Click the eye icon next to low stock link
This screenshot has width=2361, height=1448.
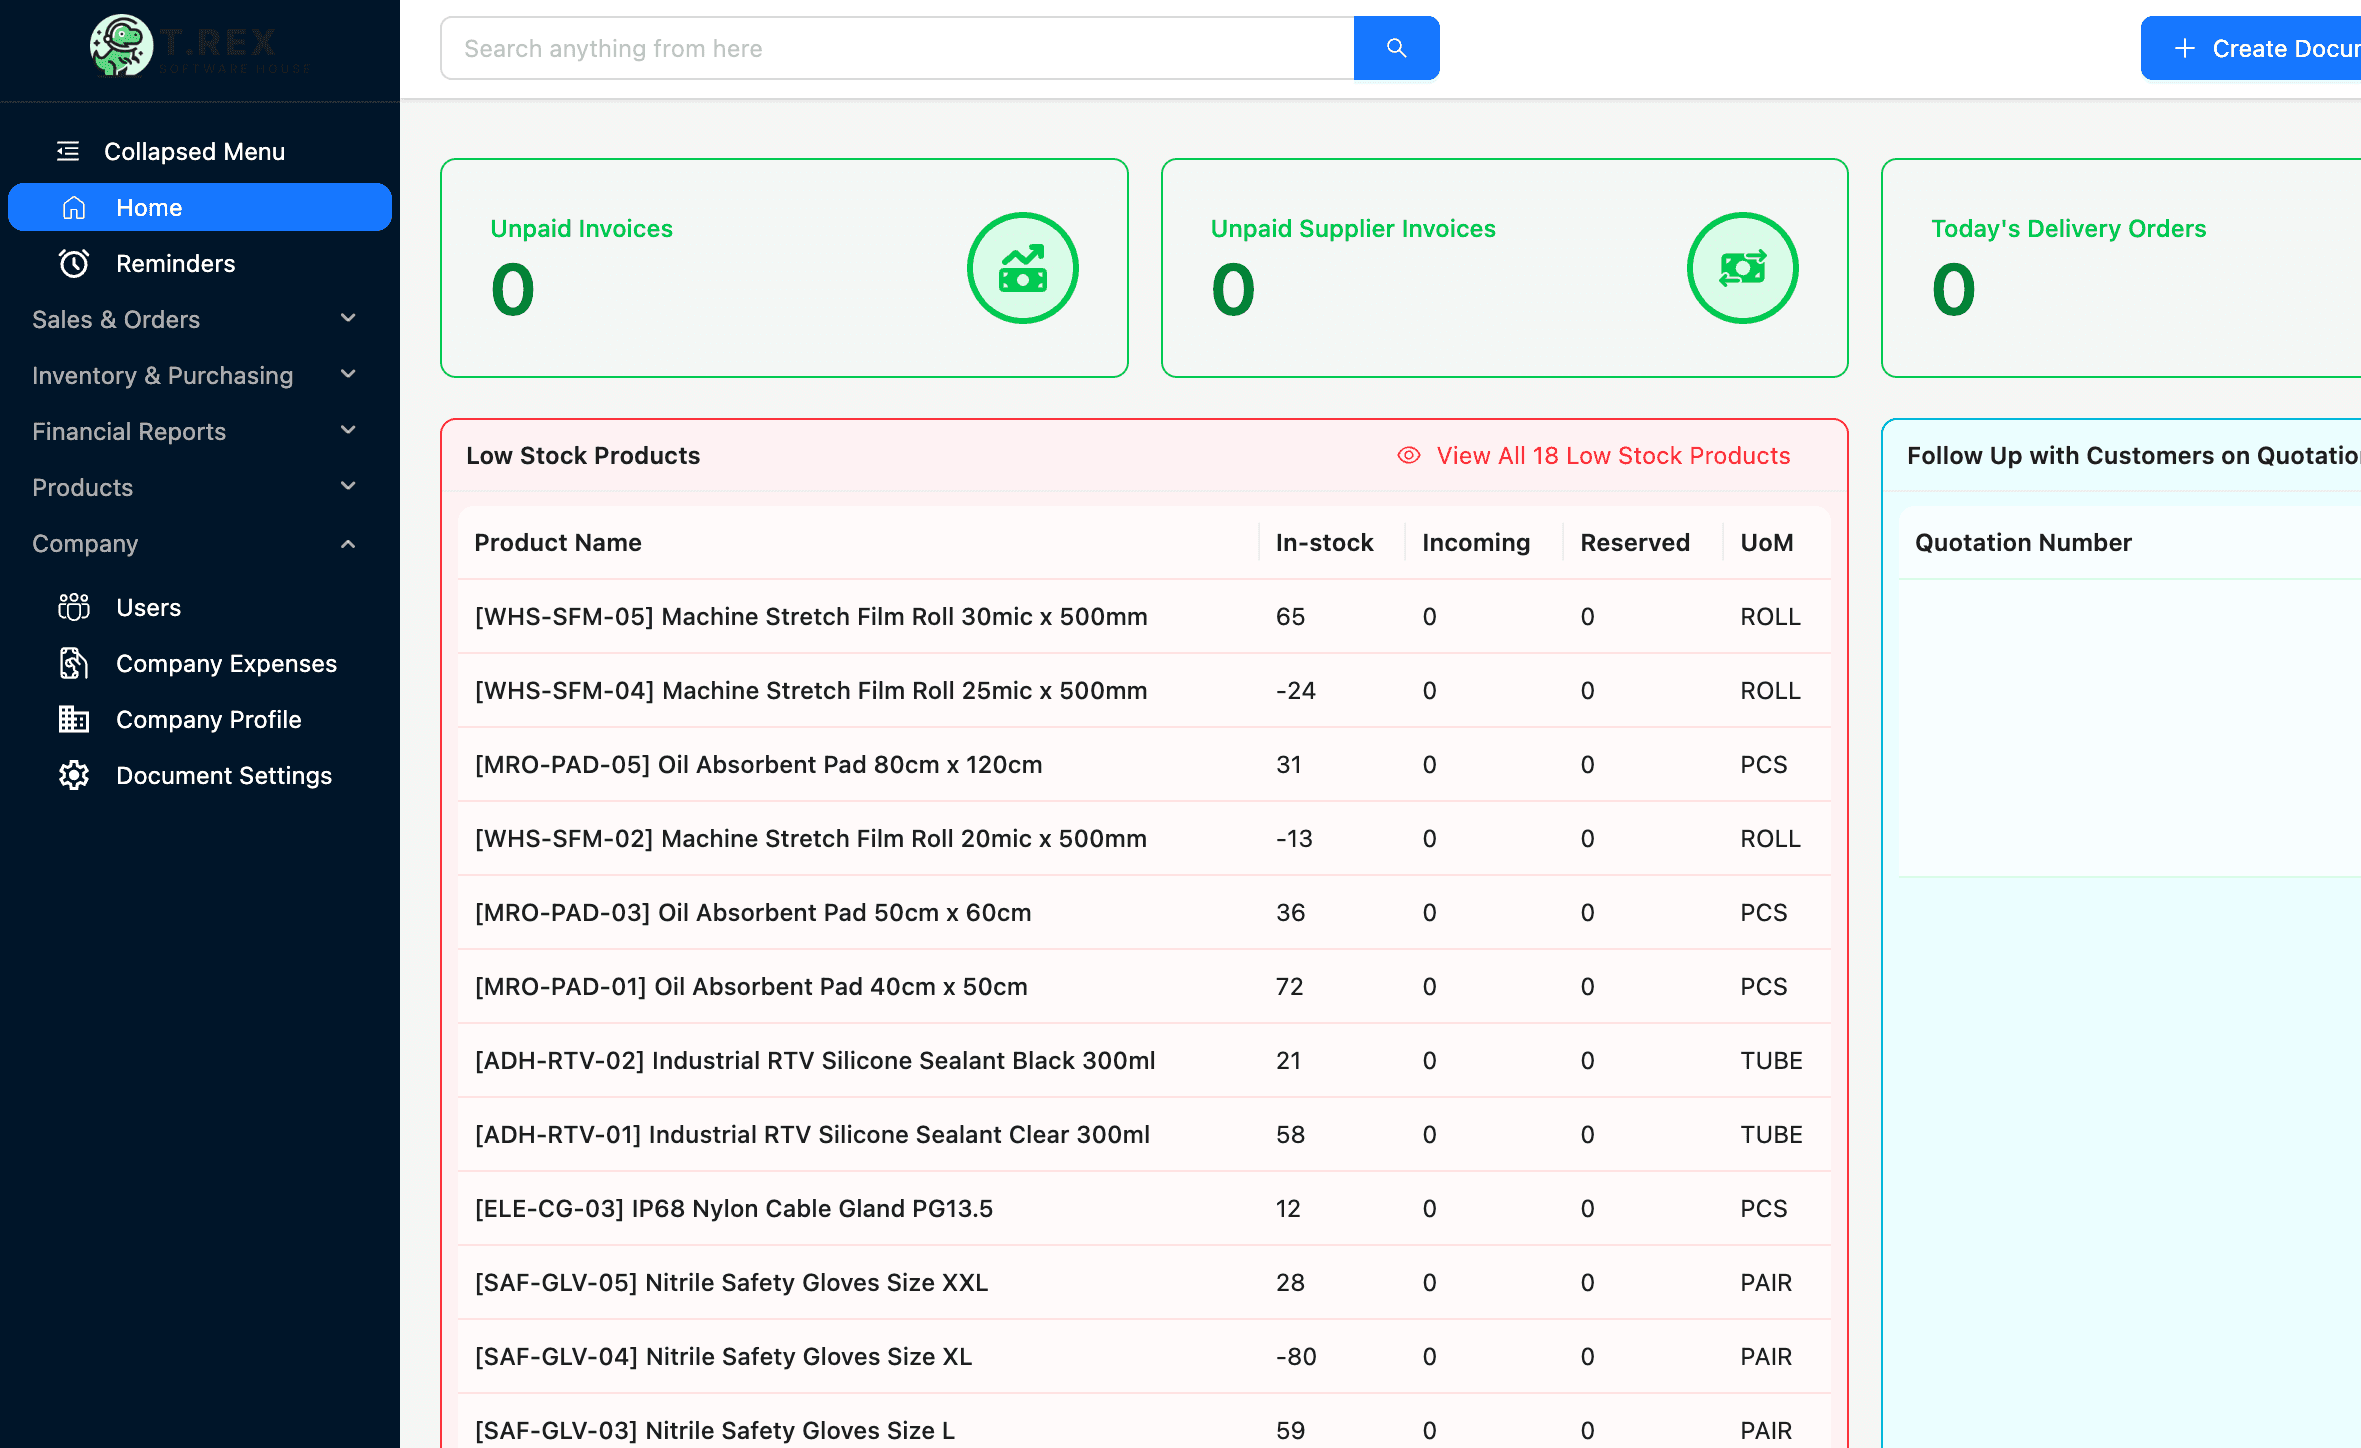[x=1409, y=455]
